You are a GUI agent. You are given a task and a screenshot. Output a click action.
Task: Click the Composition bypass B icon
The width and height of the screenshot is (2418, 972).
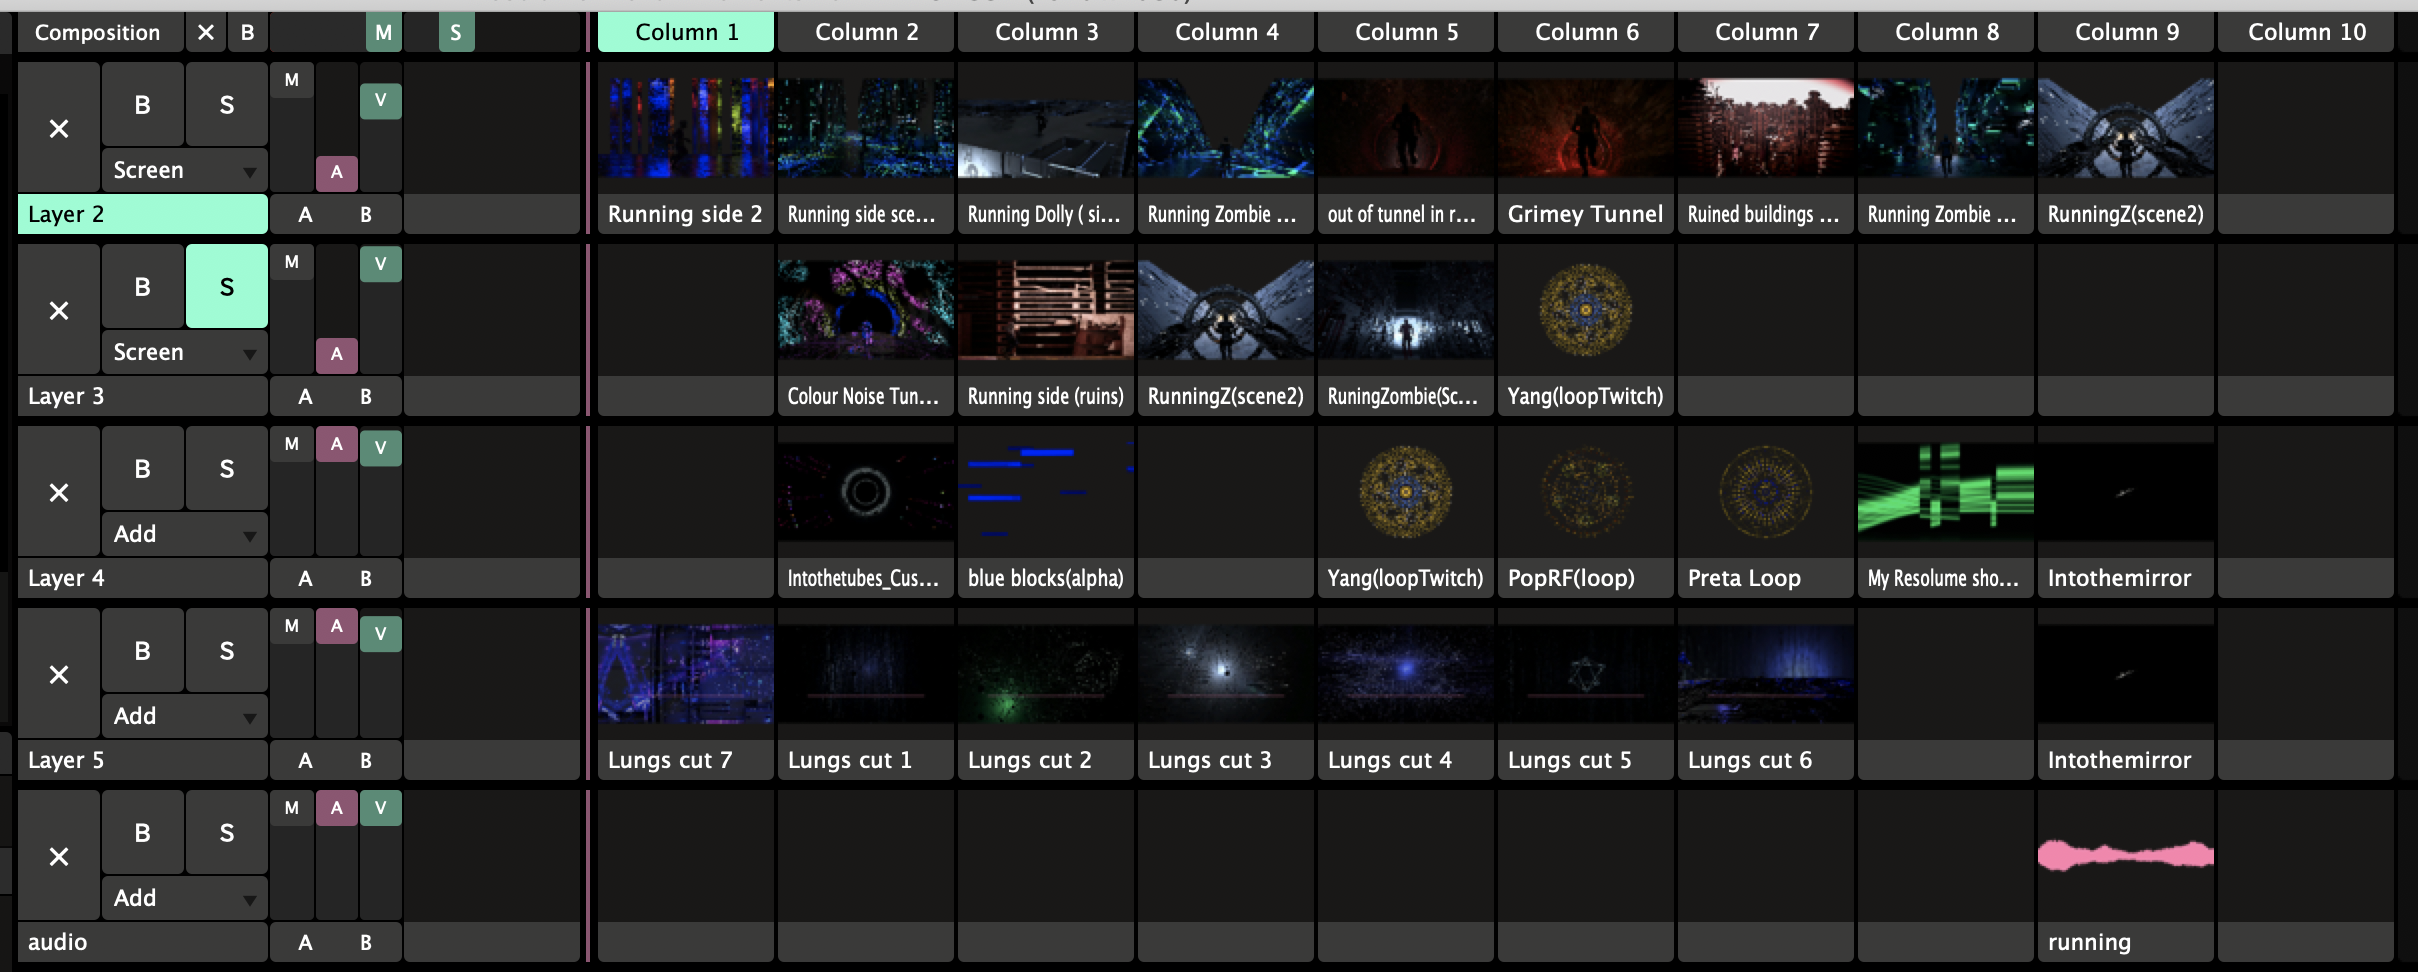(x=247, y=33)
